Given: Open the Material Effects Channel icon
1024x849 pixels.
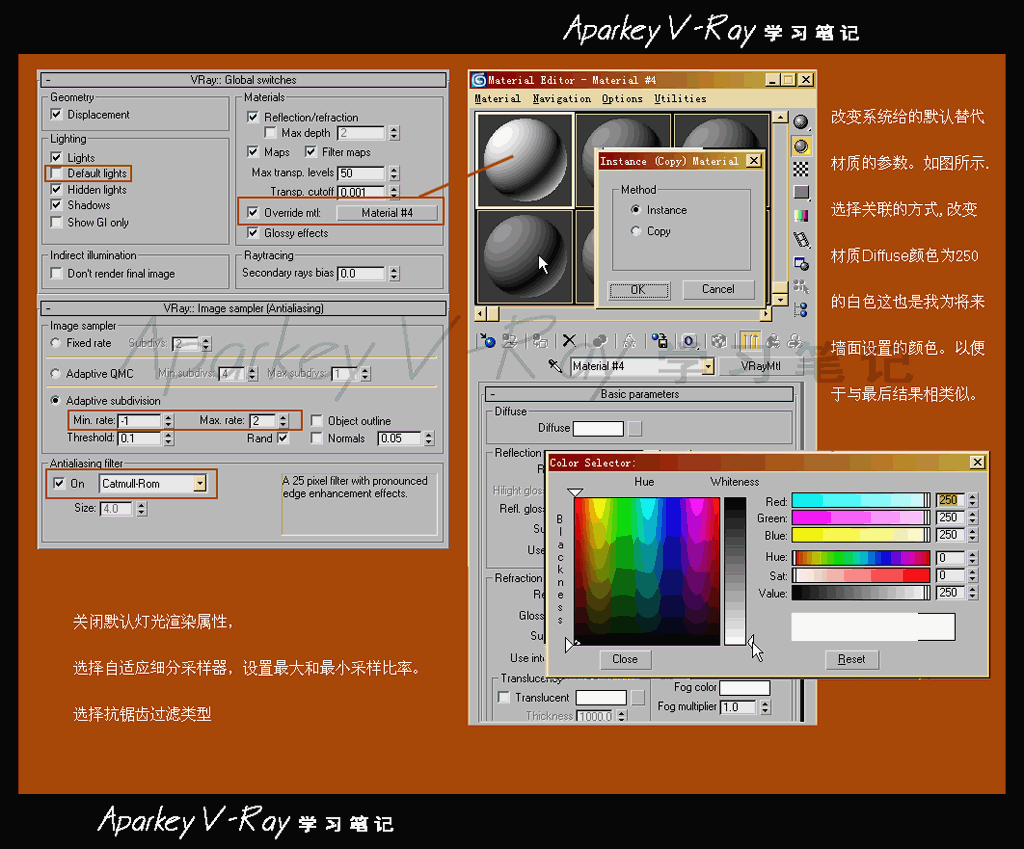Looking at the screenshot, I should [689, 340].
